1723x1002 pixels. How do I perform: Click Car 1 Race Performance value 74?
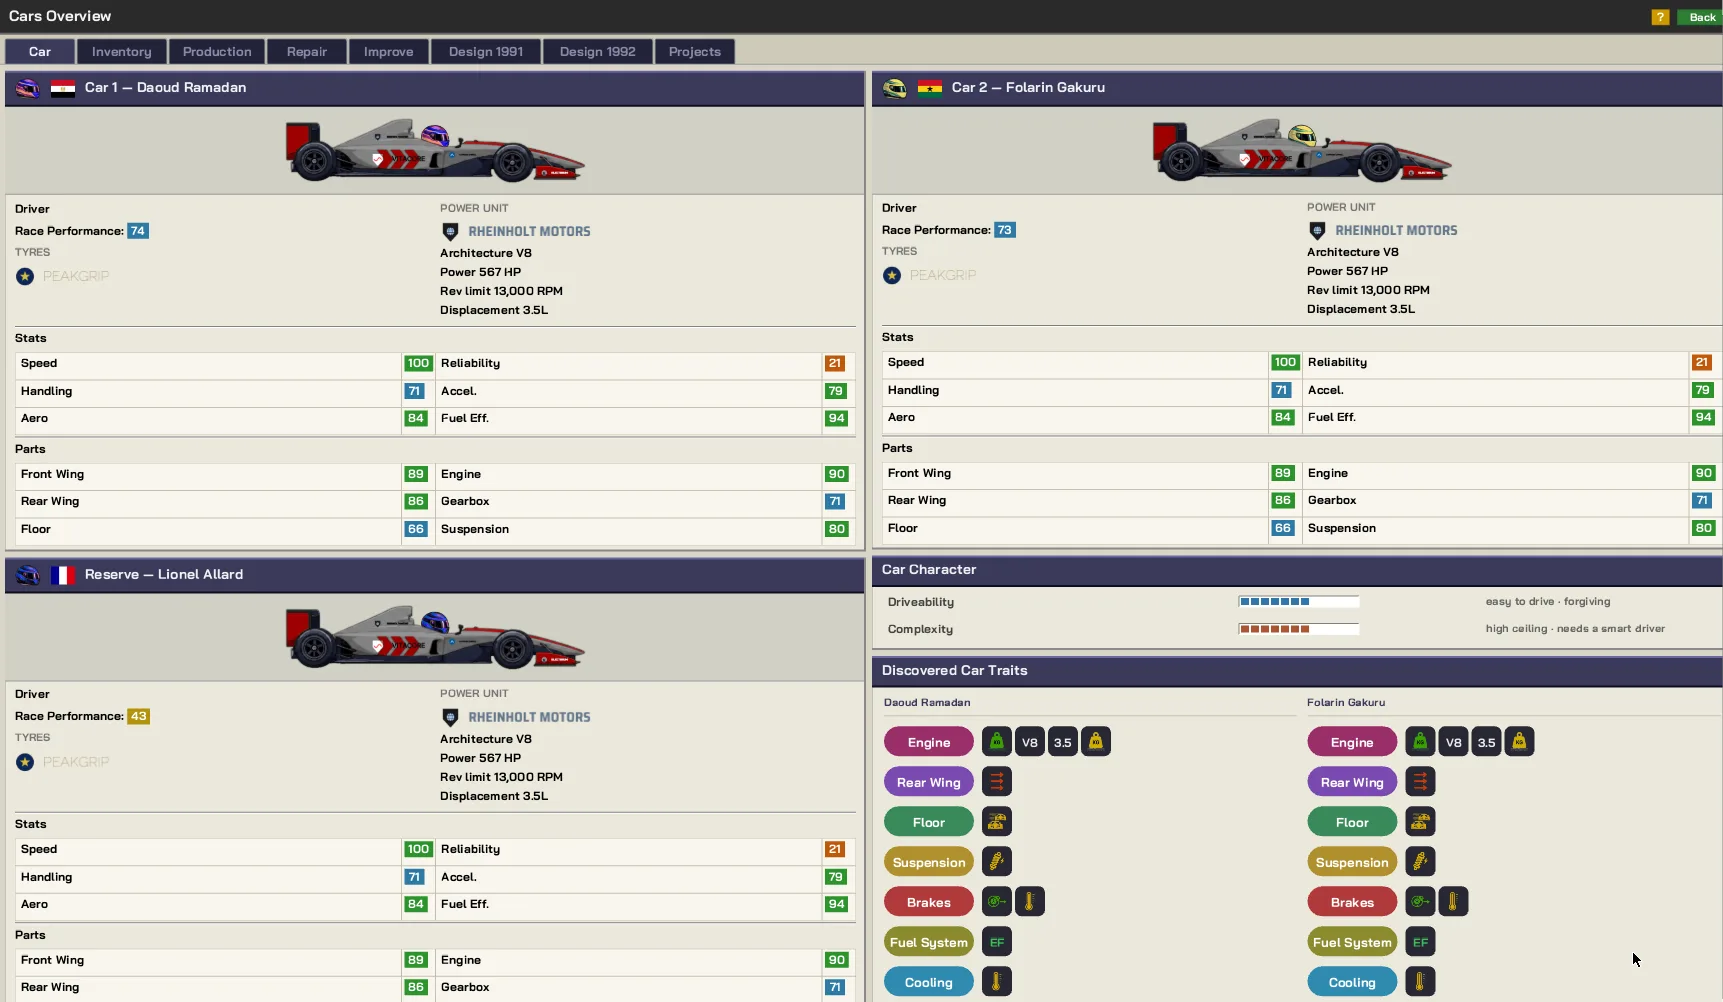138,231
